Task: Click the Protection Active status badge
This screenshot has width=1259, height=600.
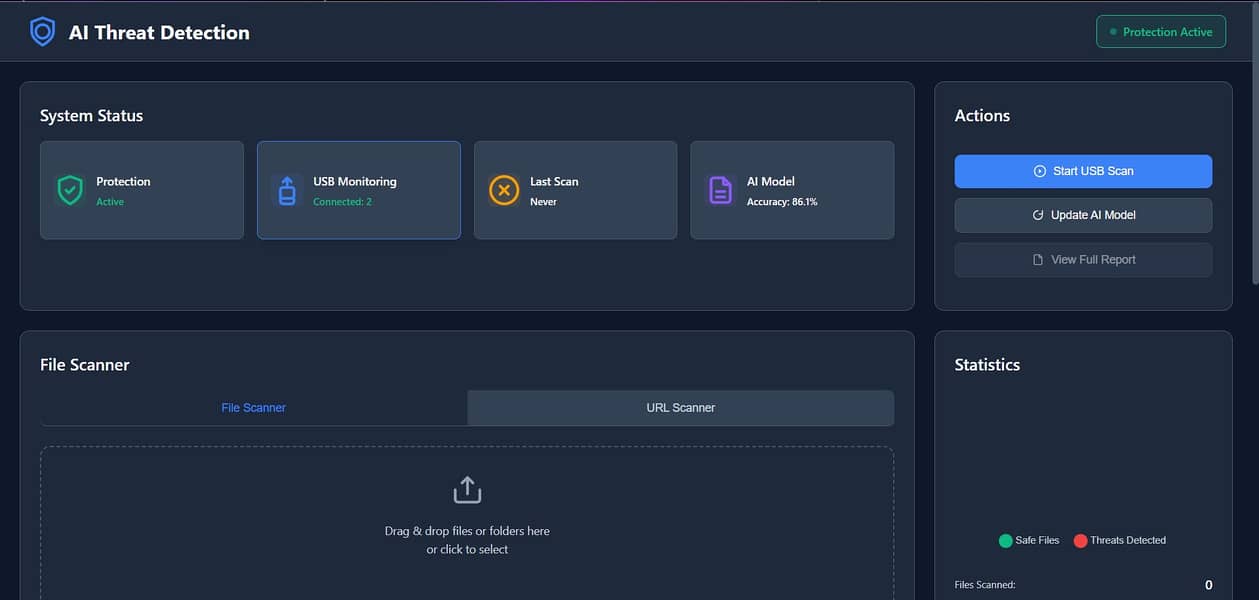Action: click(x=1160, y=32)
